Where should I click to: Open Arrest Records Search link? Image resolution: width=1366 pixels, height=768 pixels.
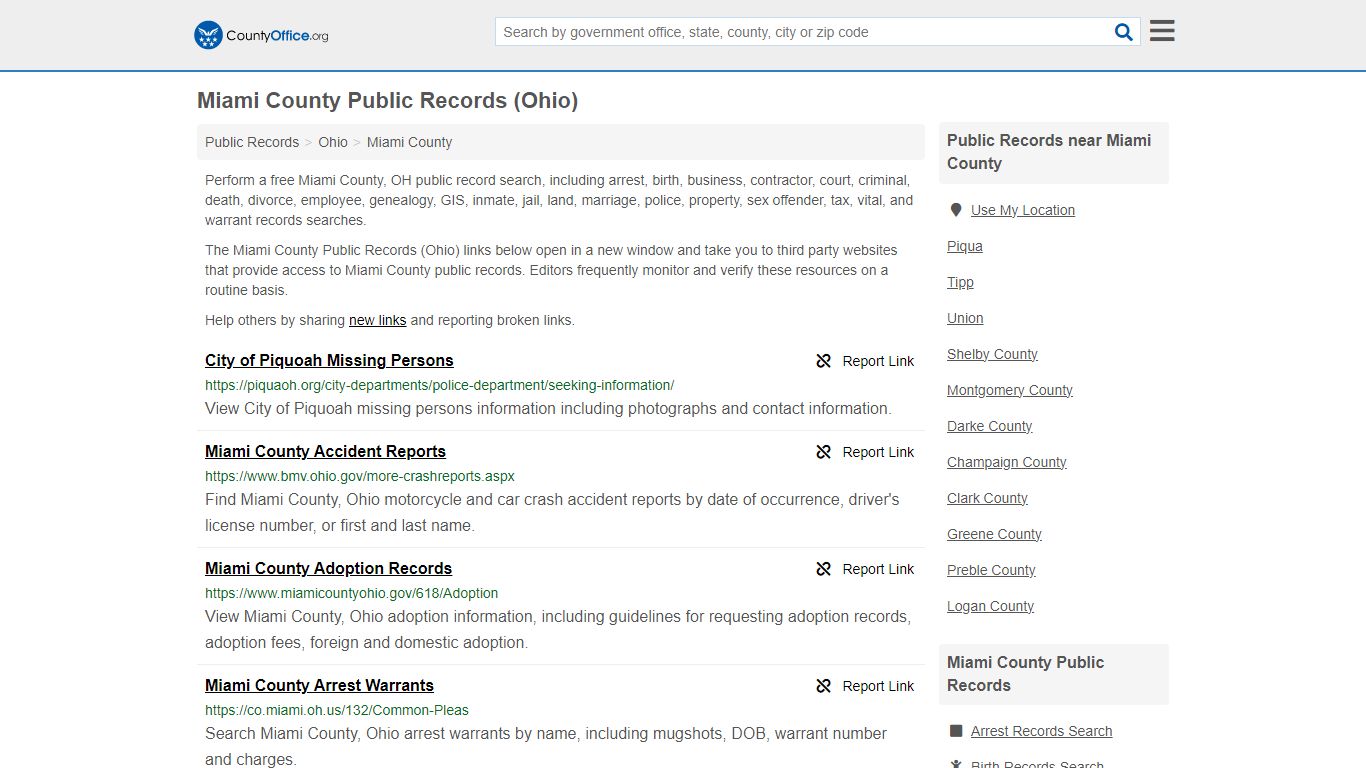[1041, 731]
